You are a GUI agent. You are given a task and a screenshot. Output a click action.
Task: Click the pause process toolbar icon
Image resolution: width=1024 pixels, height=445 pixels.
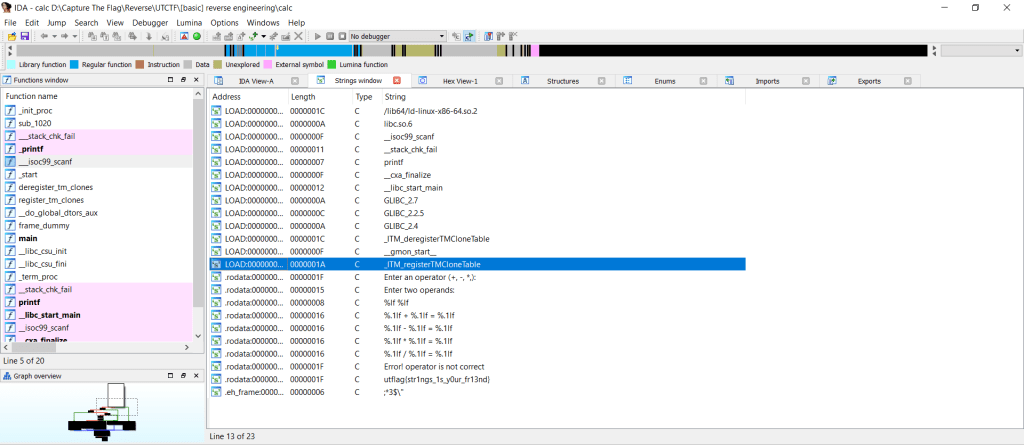[328, 36]
